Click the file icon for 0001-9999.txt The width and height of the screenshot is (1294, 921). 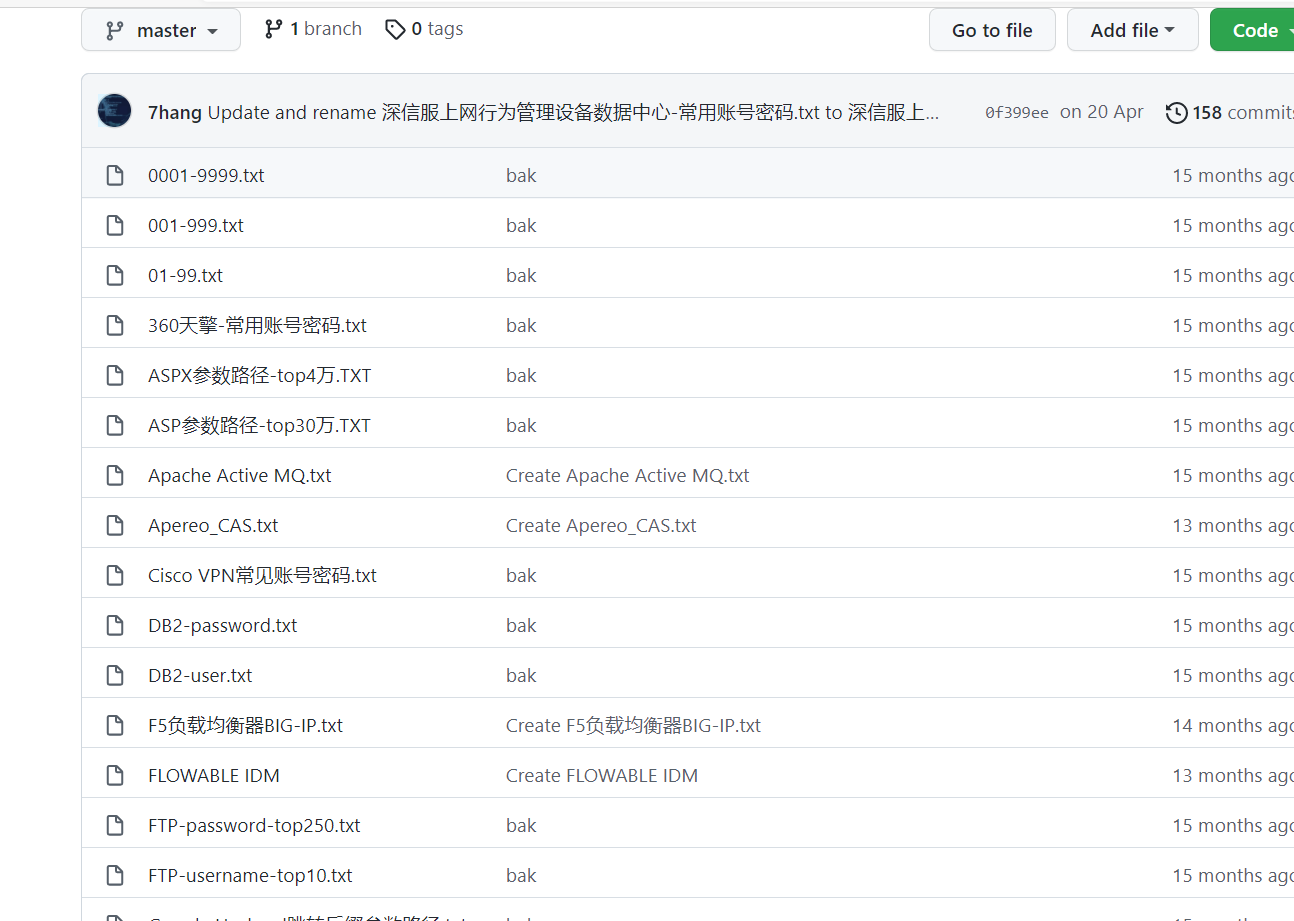(115, 176)
